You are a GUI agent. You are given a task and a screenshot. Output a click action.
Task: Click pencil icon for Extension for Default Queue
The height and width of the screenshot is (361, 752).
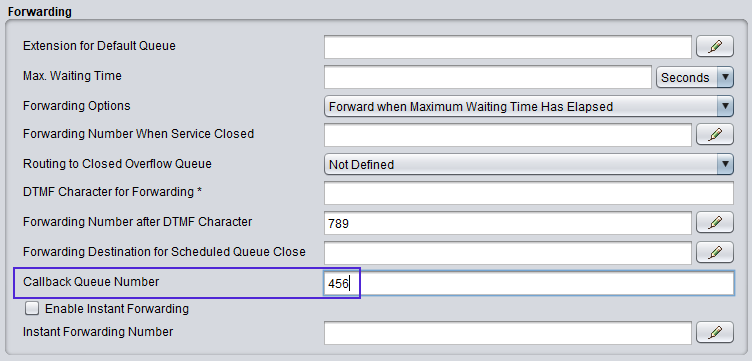tap(715, 47)
